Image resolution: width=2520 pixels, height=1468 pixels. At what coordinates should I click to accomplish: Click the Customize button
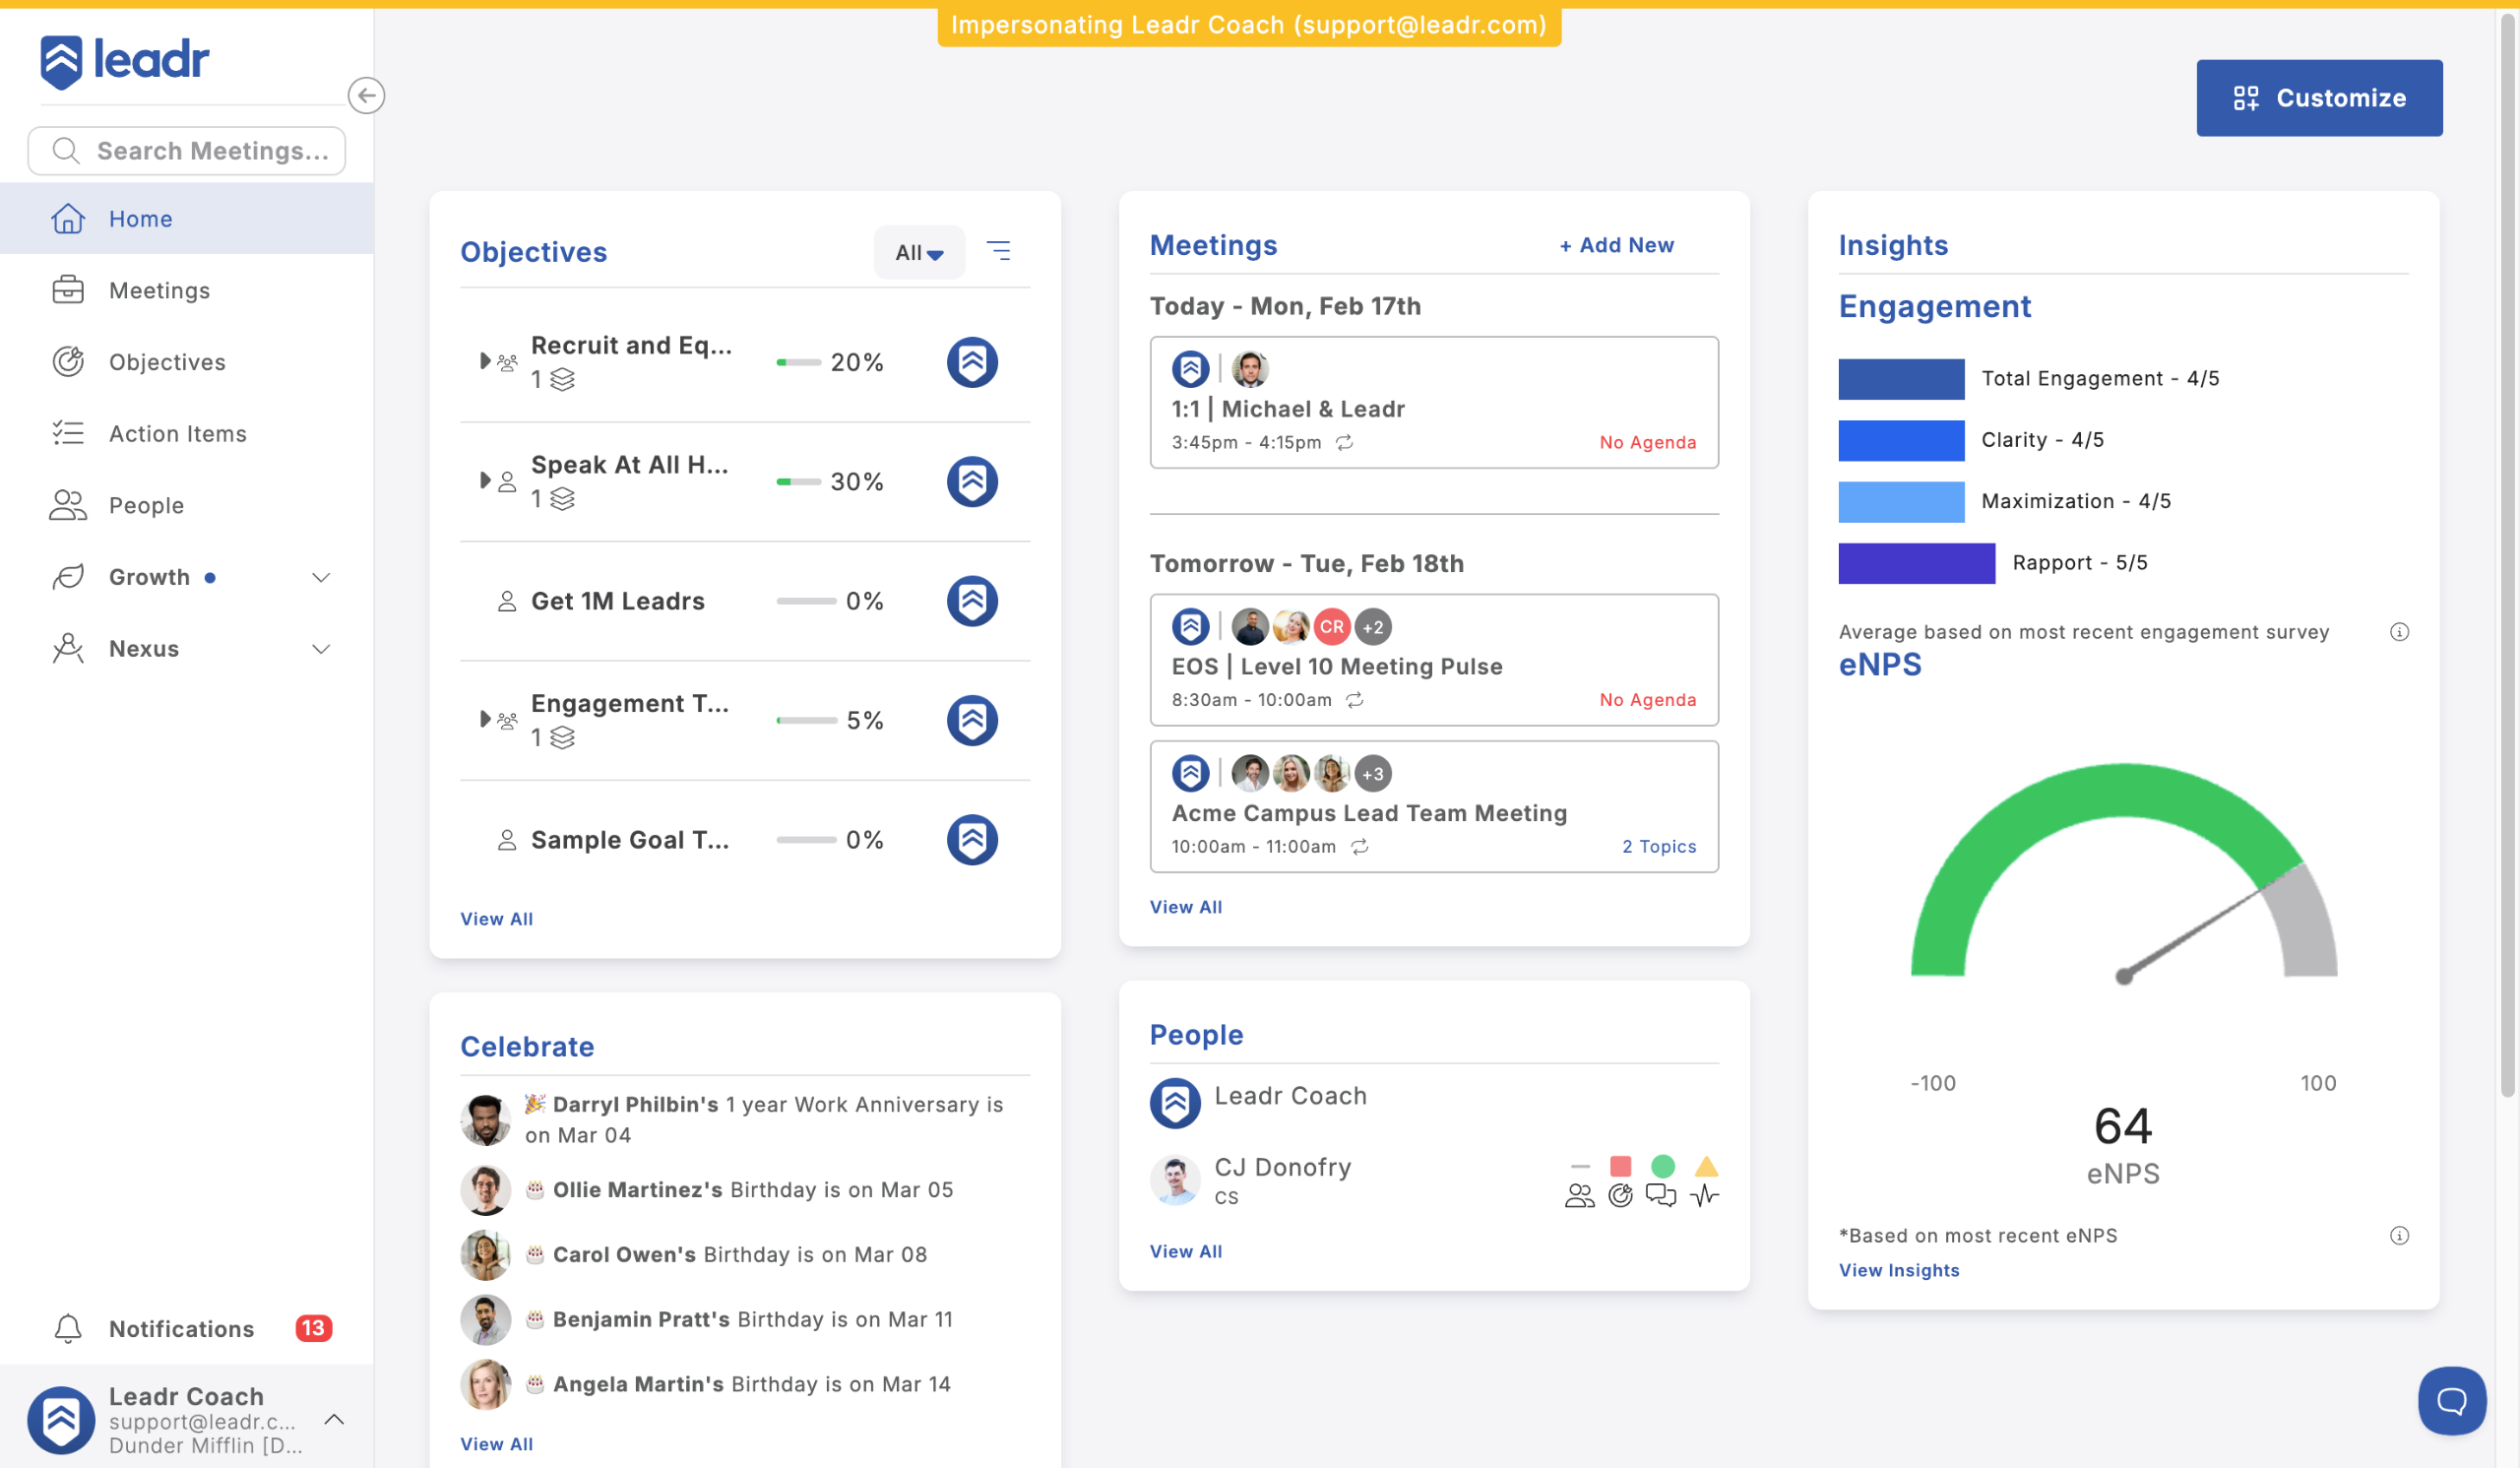[x=2318, y=97]
